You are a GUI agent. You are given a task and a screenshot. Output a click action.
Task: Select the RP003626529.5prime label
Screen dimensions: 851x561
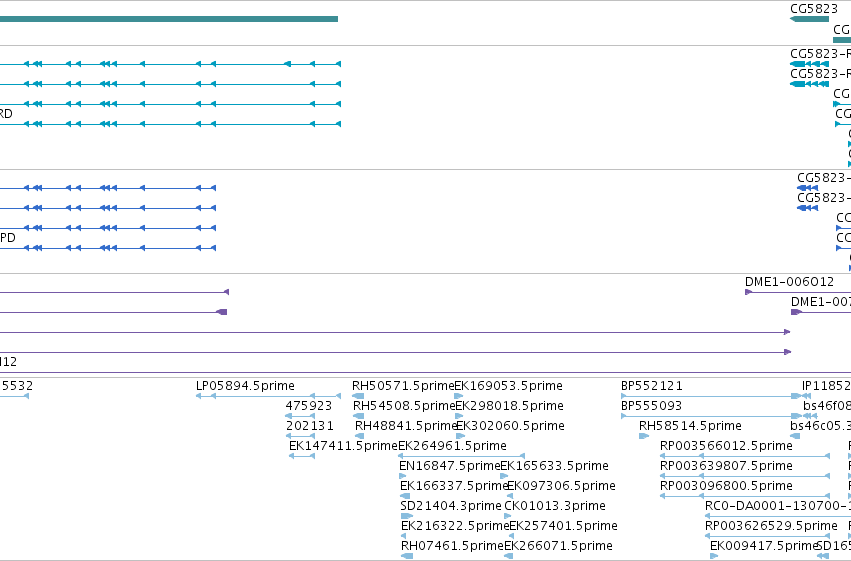tap(771, 526)
